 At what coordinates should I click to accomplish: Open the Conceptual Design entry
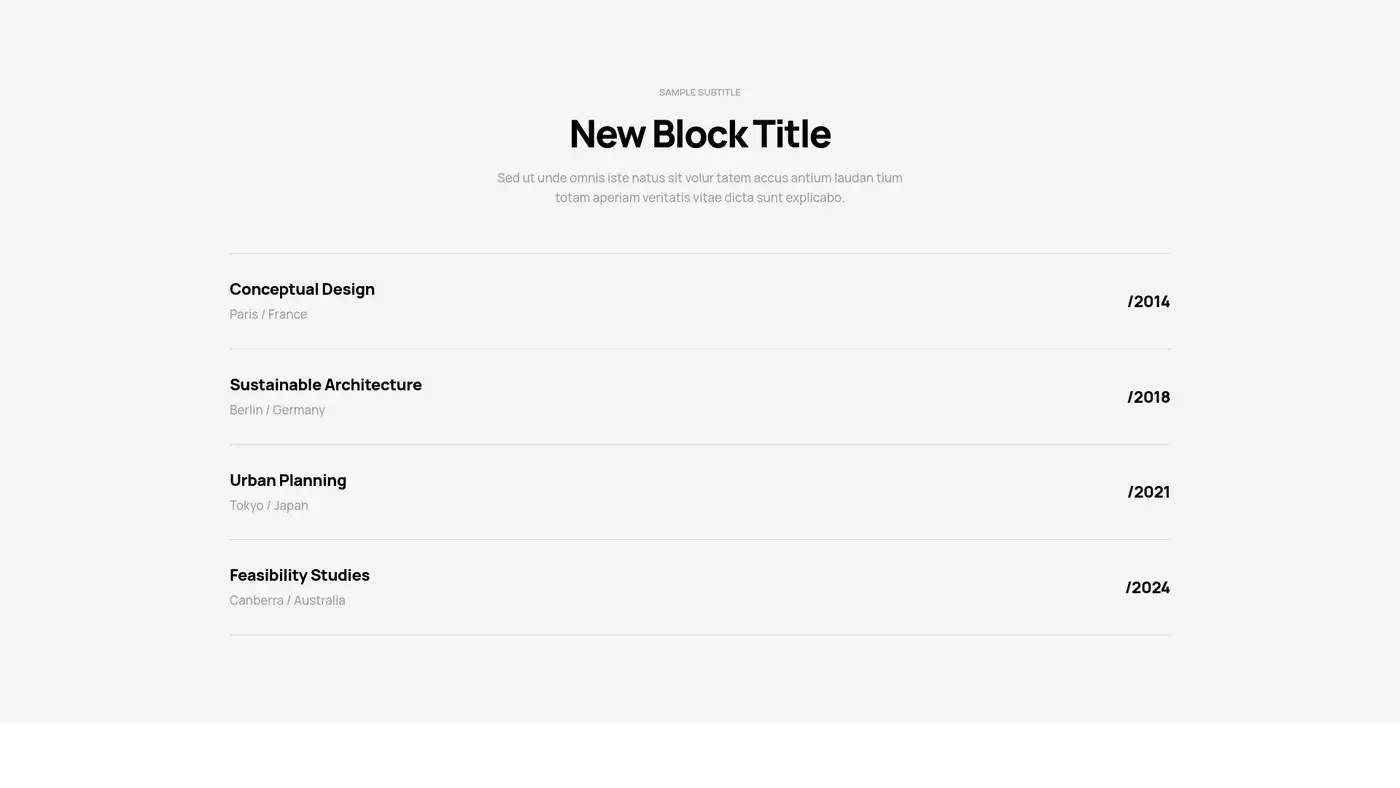click(302, 289)
